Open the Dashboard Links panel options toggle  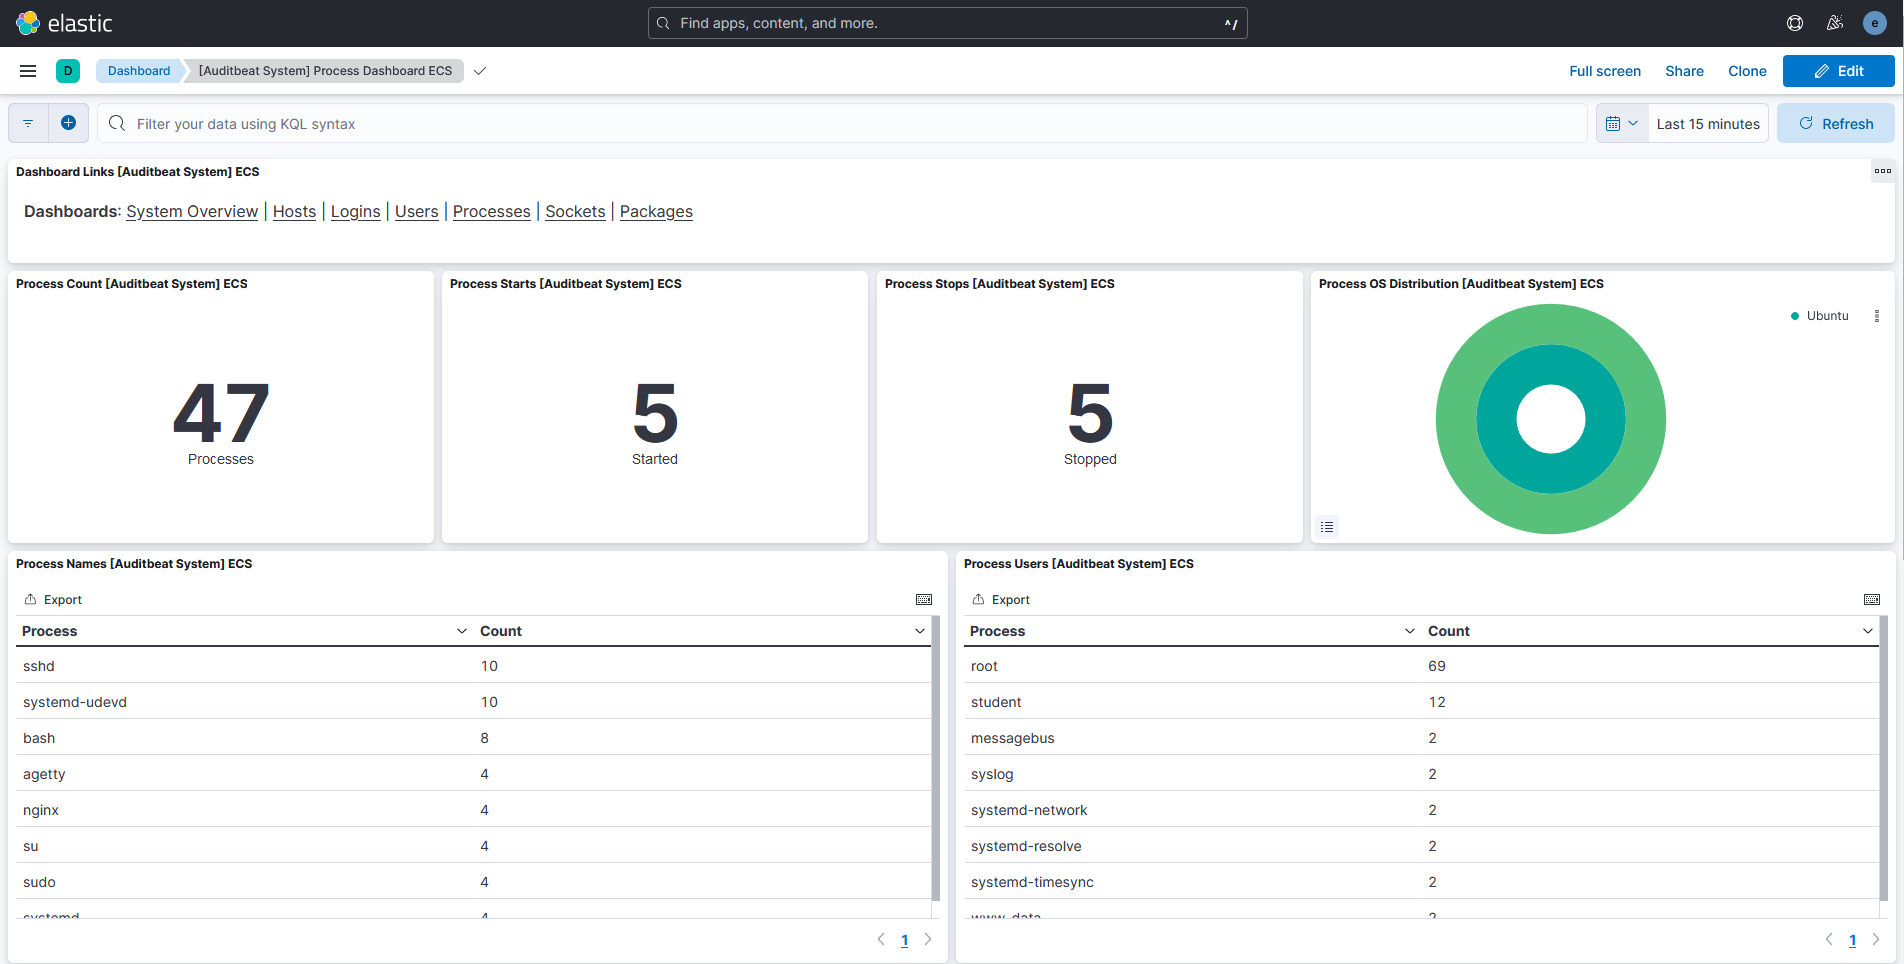click(x=1882, y=171)
